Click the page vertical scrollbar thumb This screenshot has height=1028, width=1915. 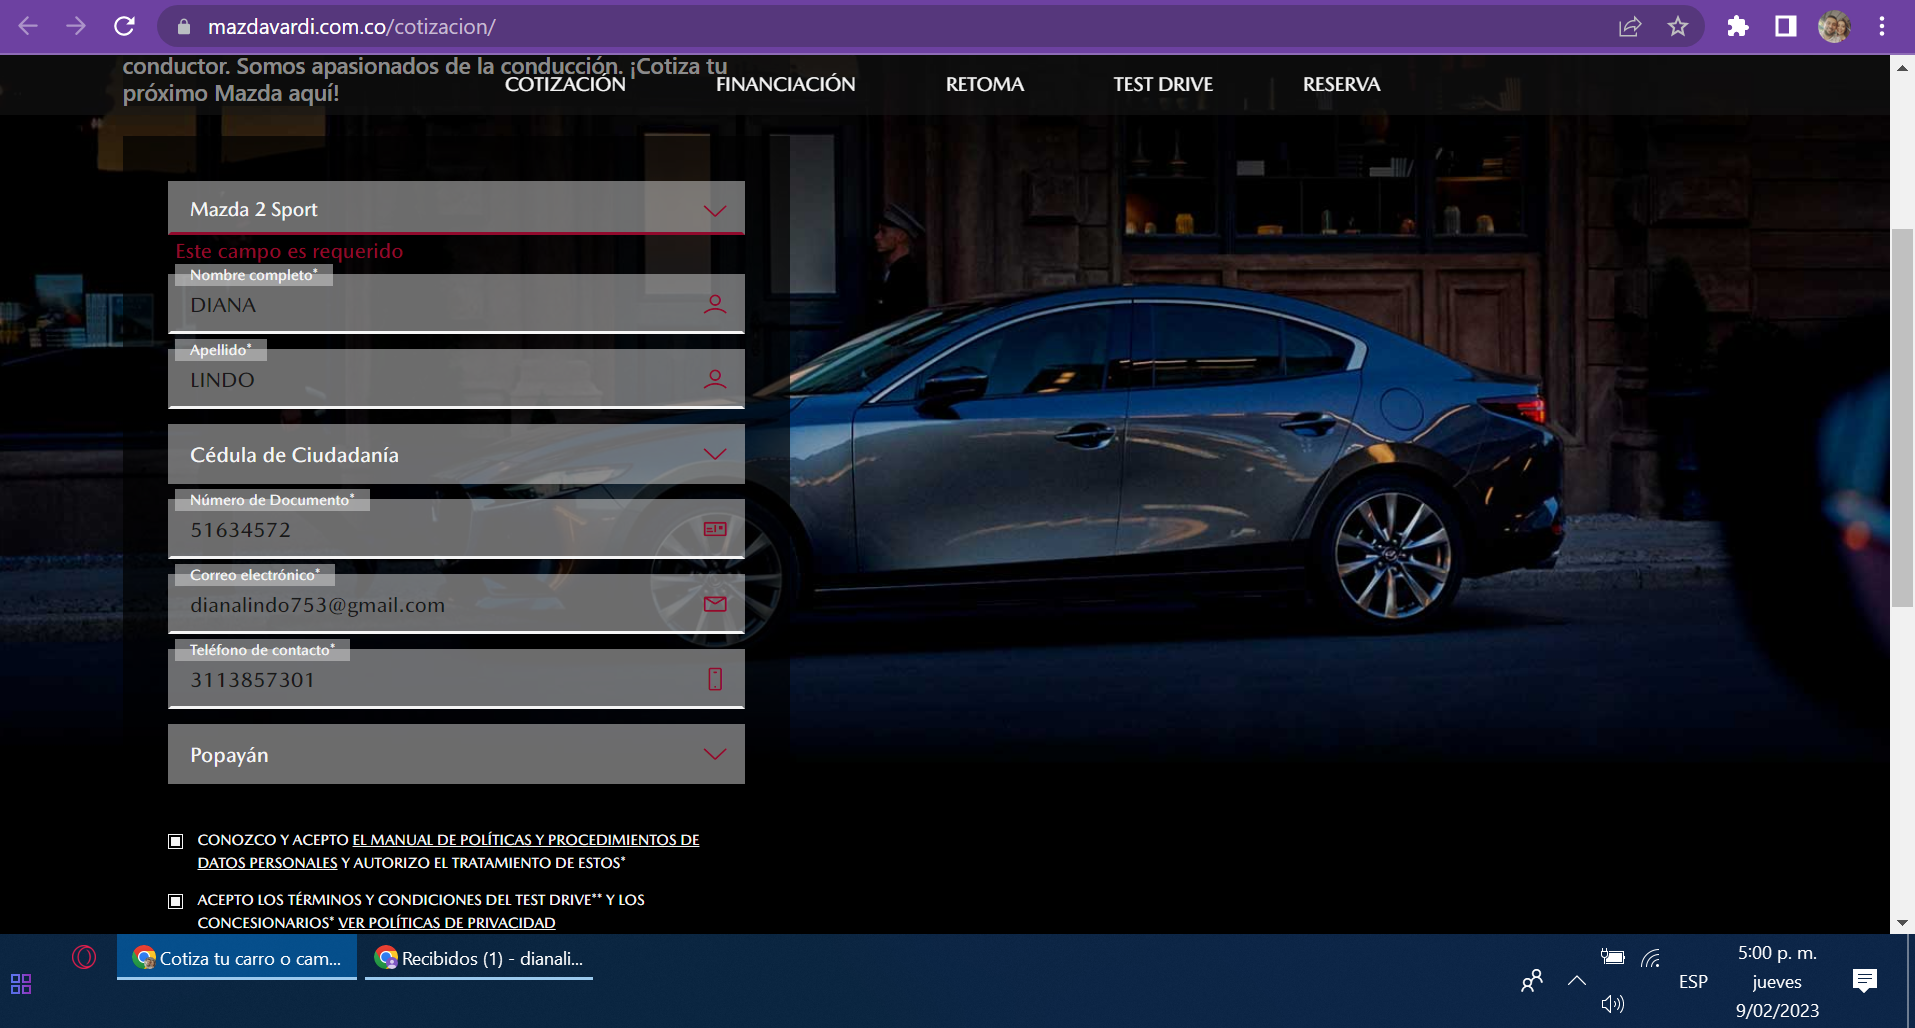pos(1902,418)
